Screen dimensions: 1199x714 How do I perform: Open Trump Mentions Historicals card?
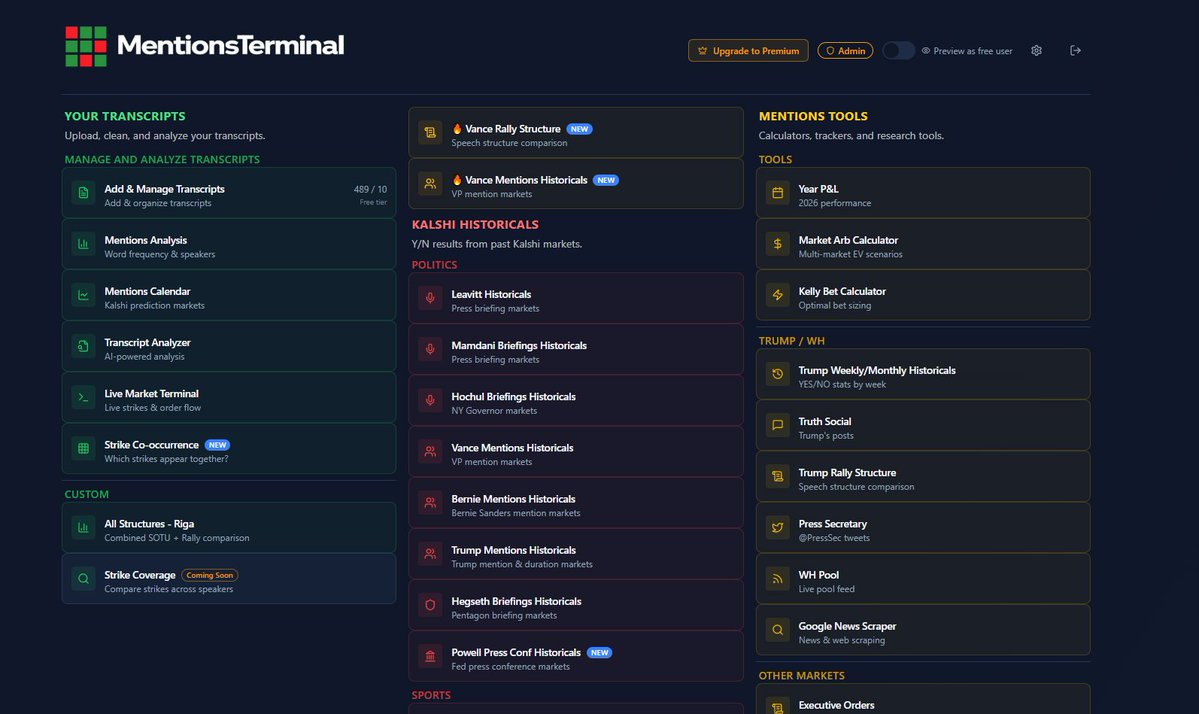(576, 554)
